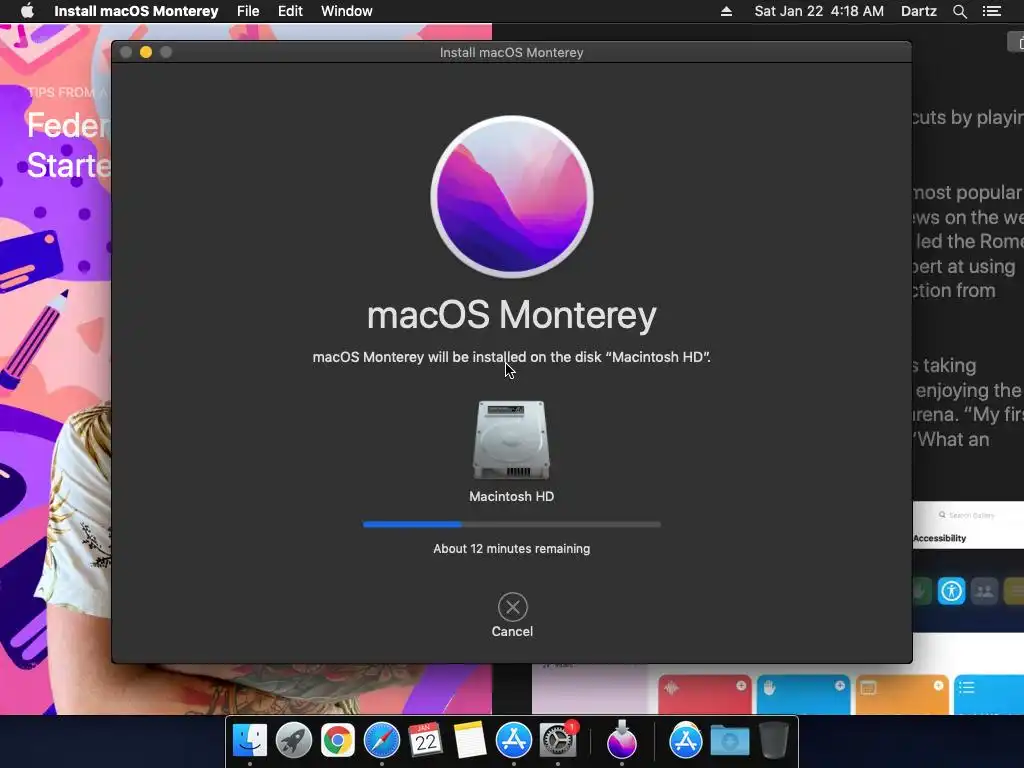Open the Edit menu
This screenshot has width=1024, height=768.
pos(290,11)
